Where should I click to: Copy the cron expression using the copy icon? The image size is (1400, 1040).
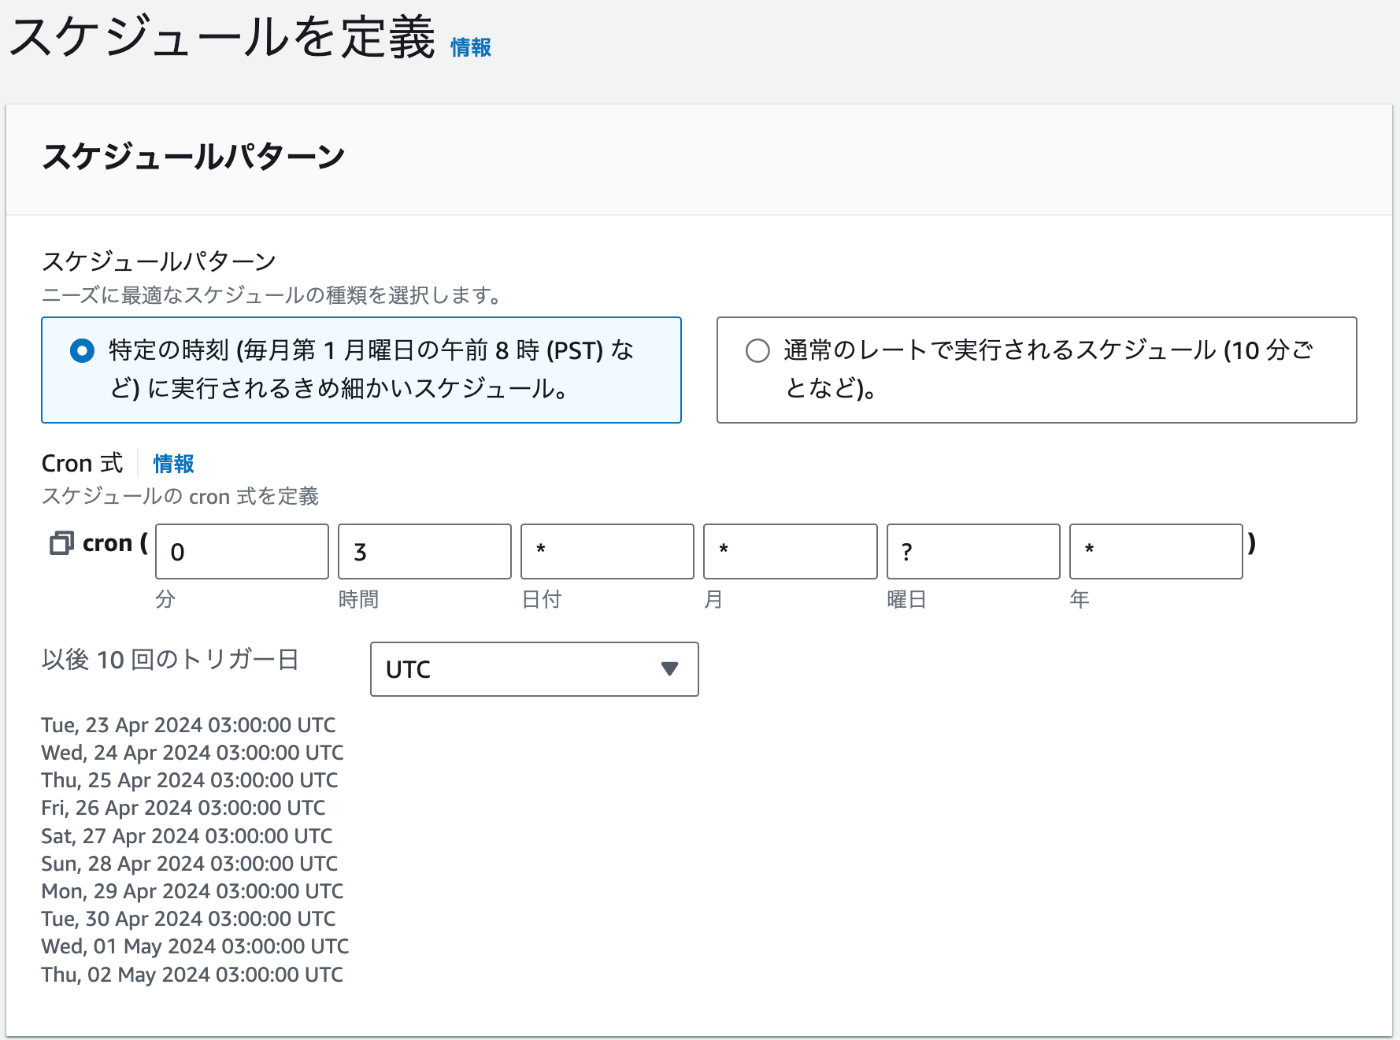(61, 543)
